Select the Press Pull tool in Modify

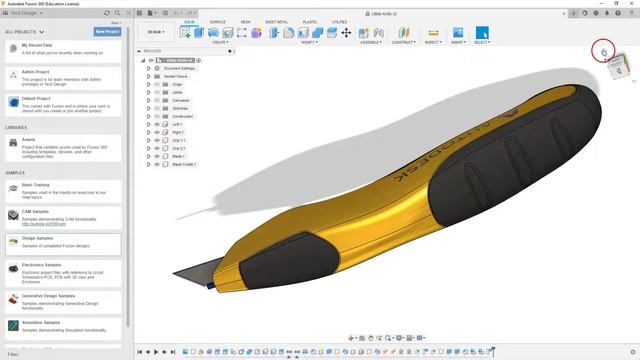point(274,33)
